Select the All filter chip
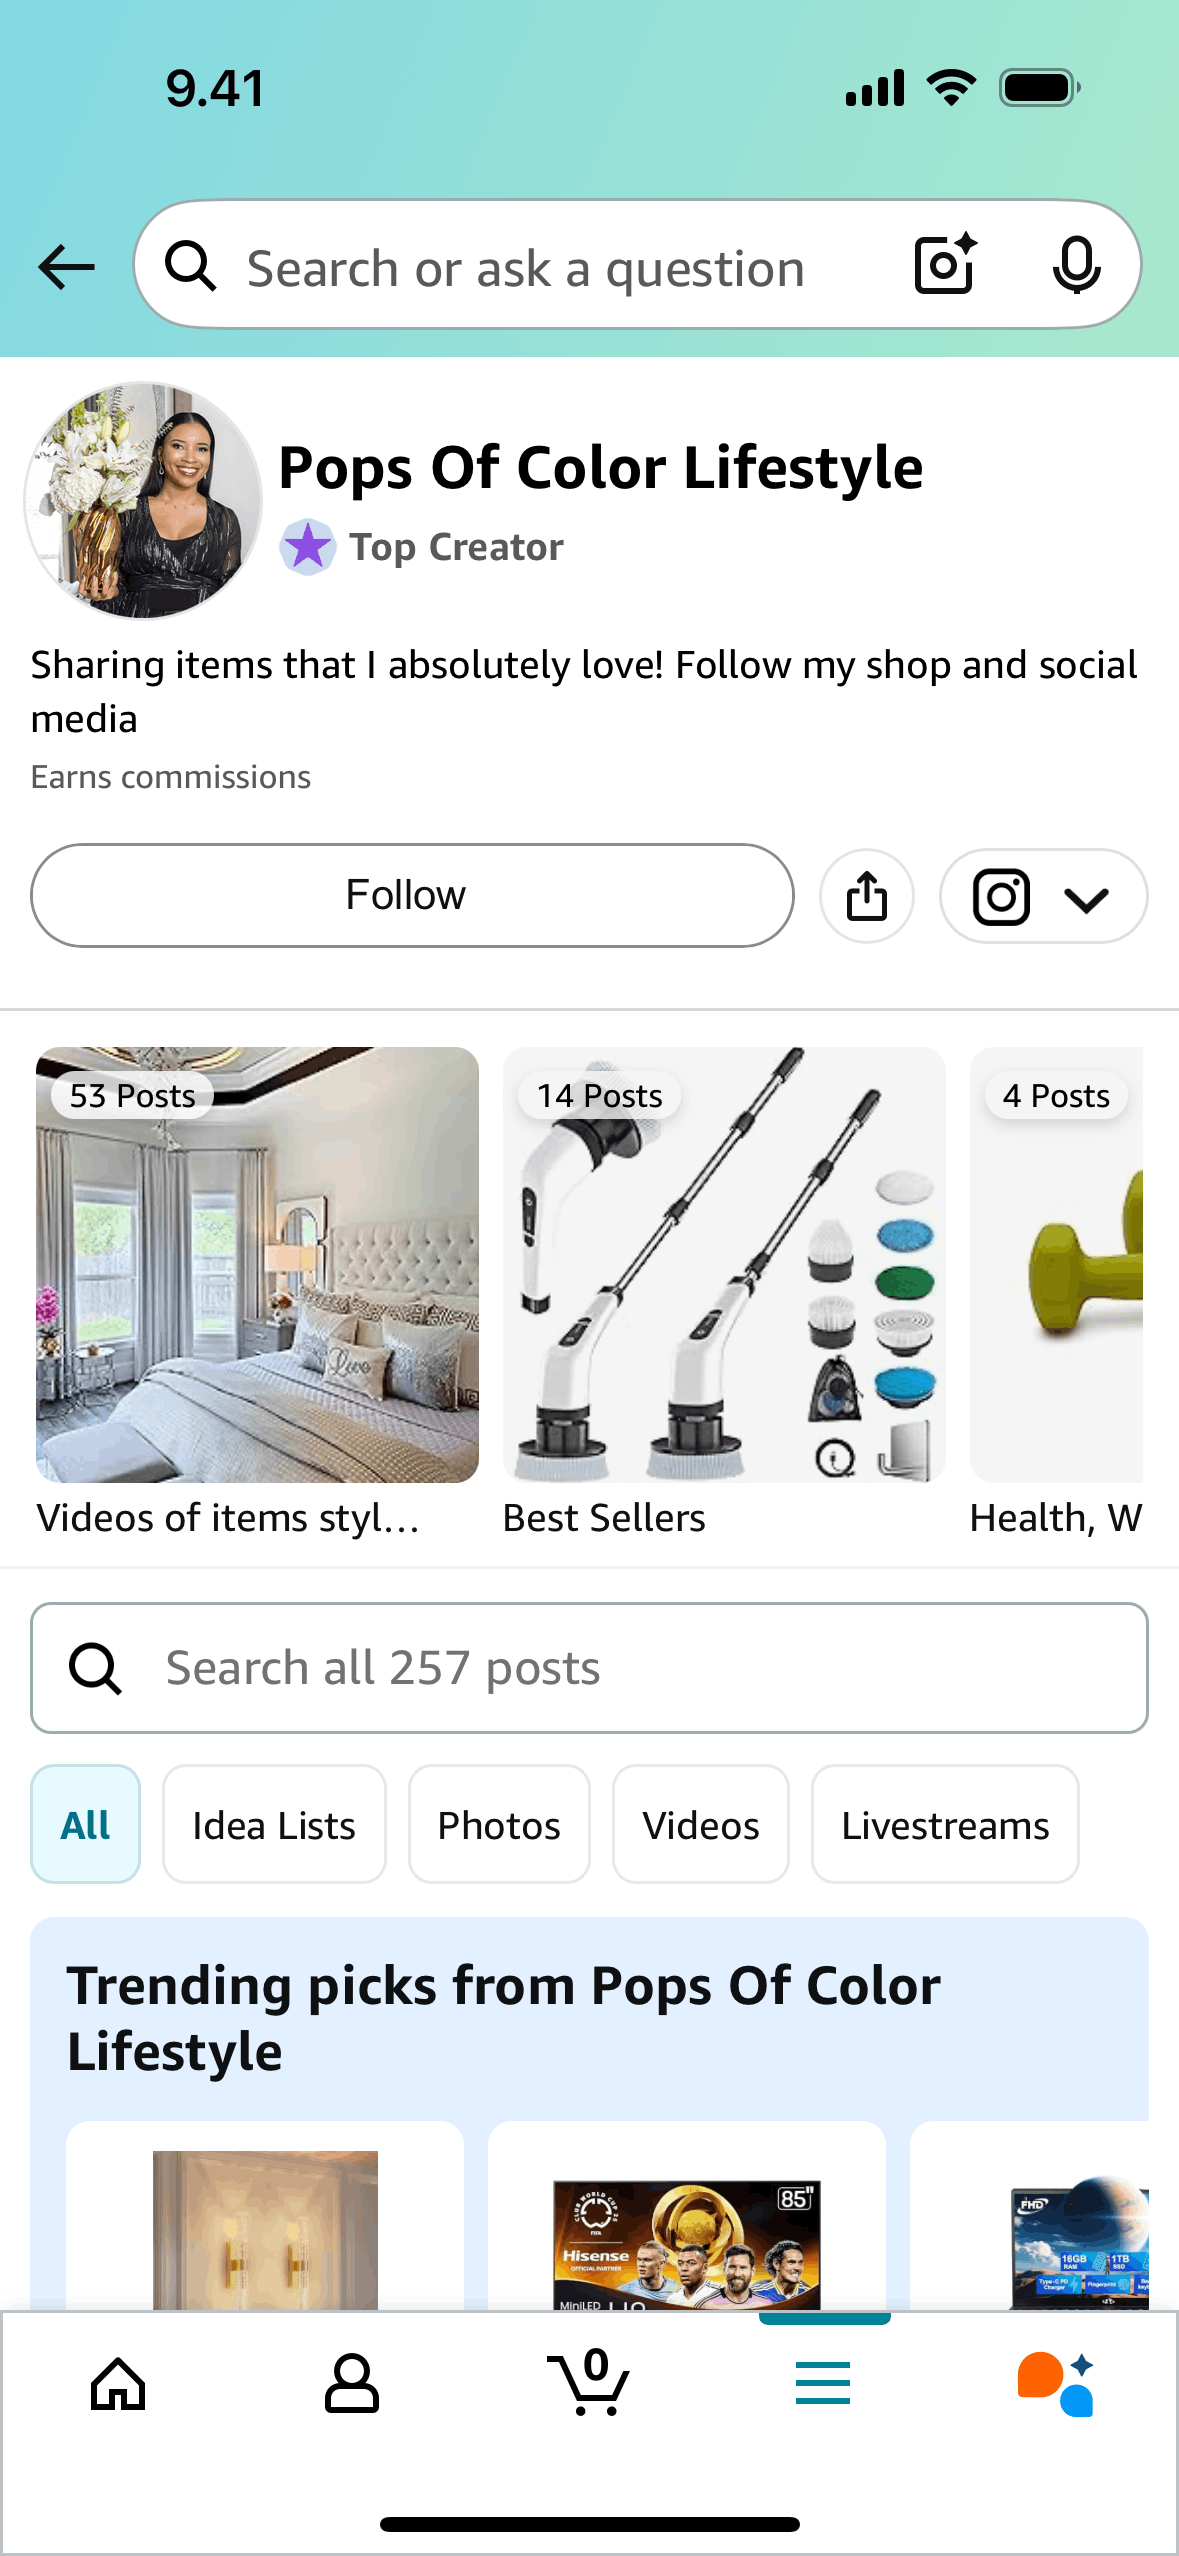Viewport: 1179px width, 2556px height. [x=85, y=1825]
